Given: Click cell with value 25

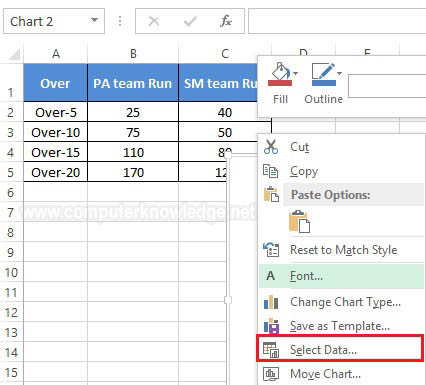Looking at the screenshot, I should [133, 112].
